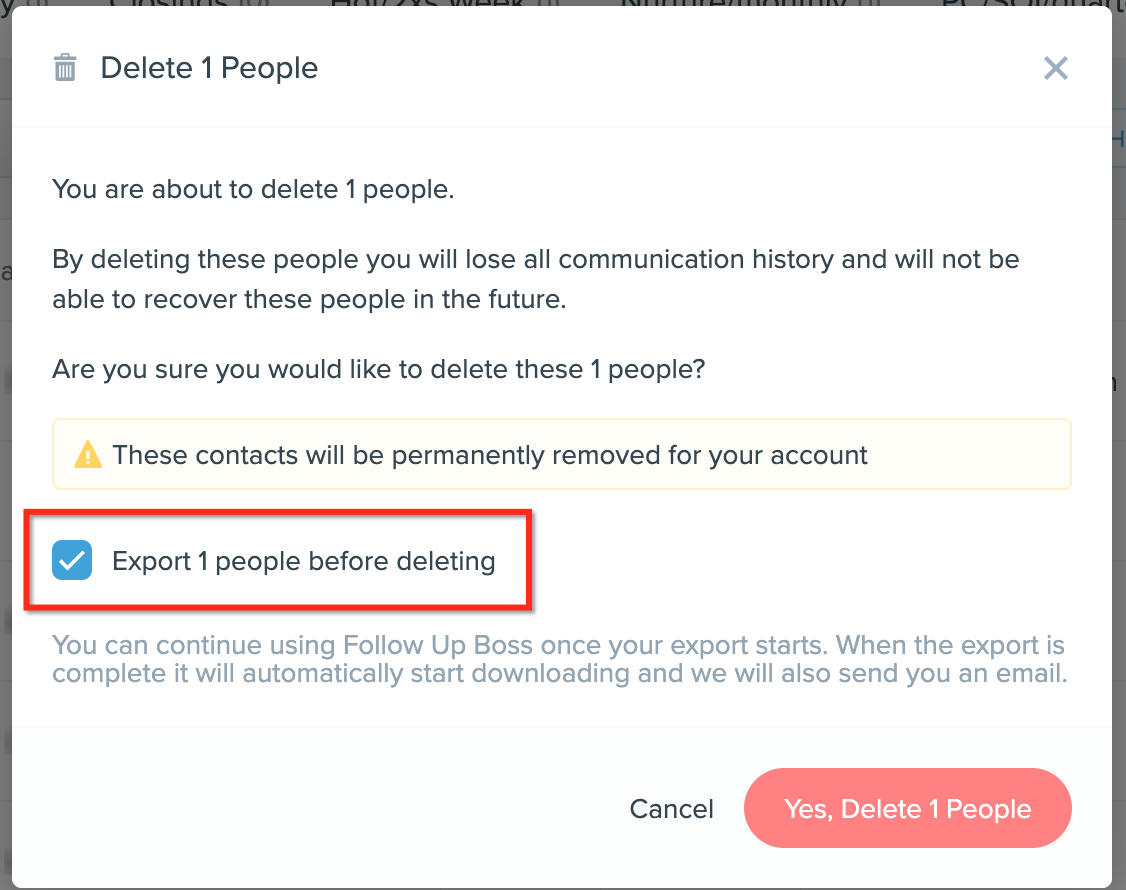Screen dimensions: 1126x890
Task: Click the permanently removed warning banner
Action: (562, 454)
